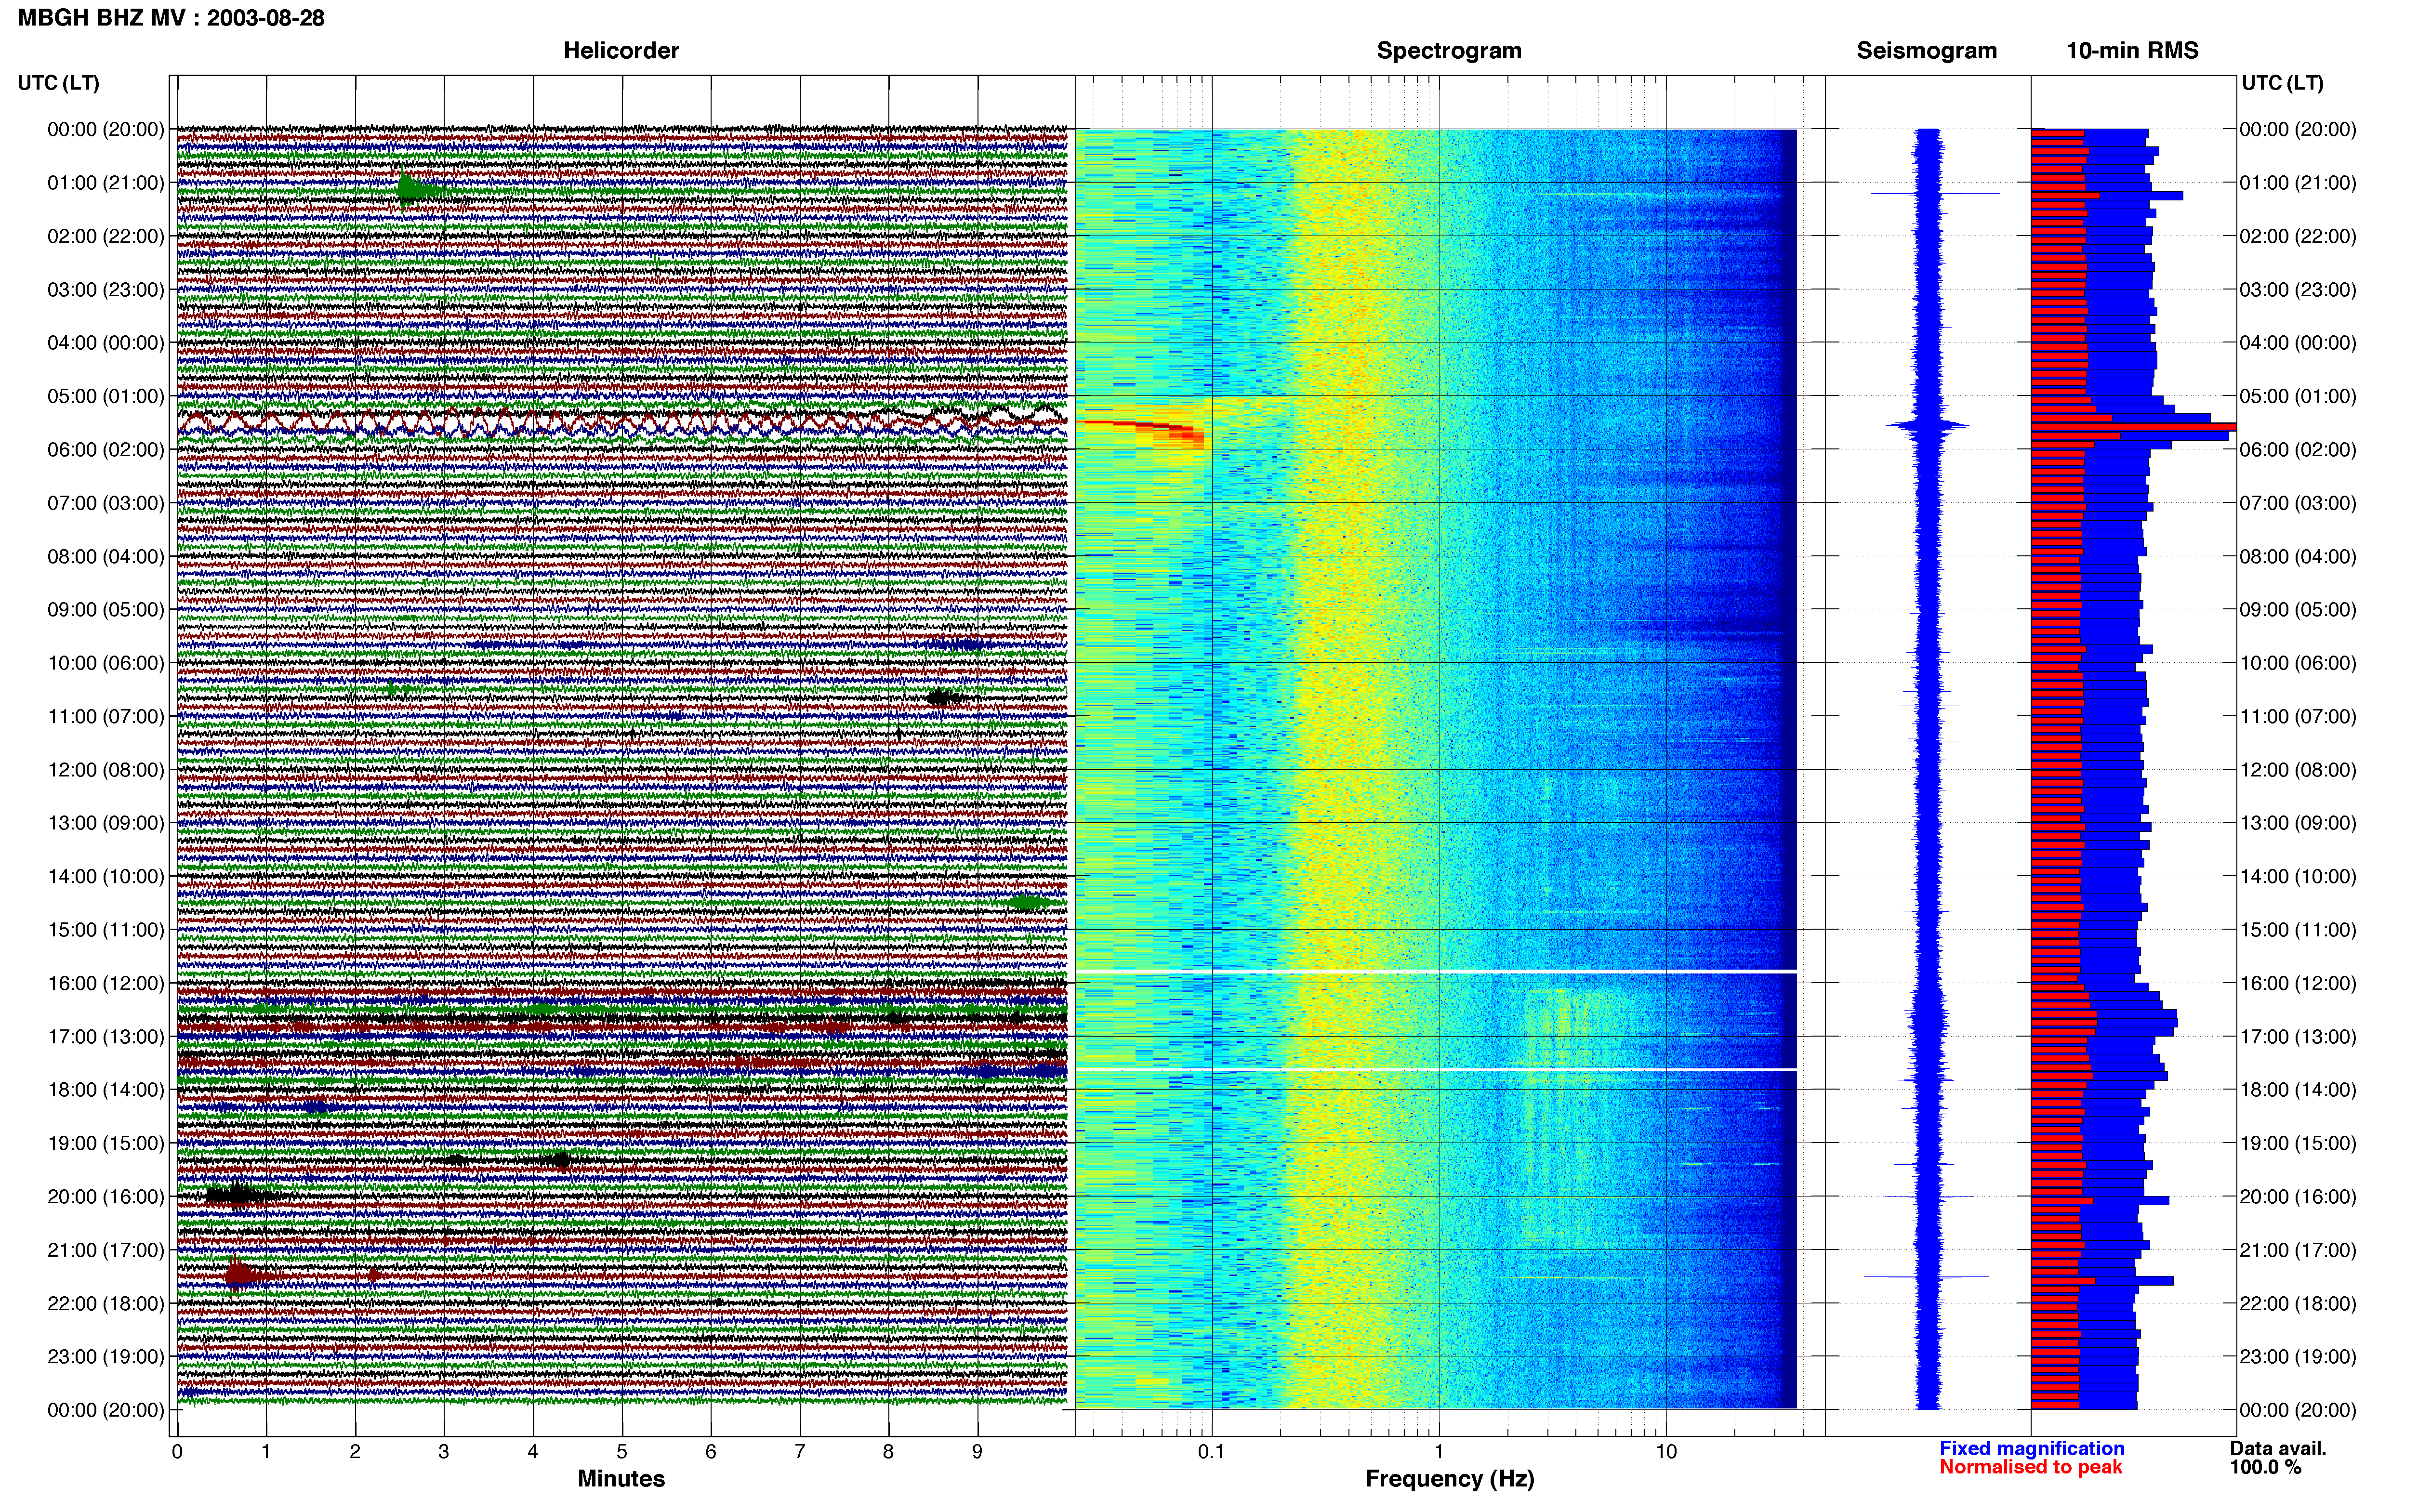2418x1512 pixels.
Task: Click right time label '14:00 (10:00)'
Action: pyautogui.click(x=2298, y=877)
